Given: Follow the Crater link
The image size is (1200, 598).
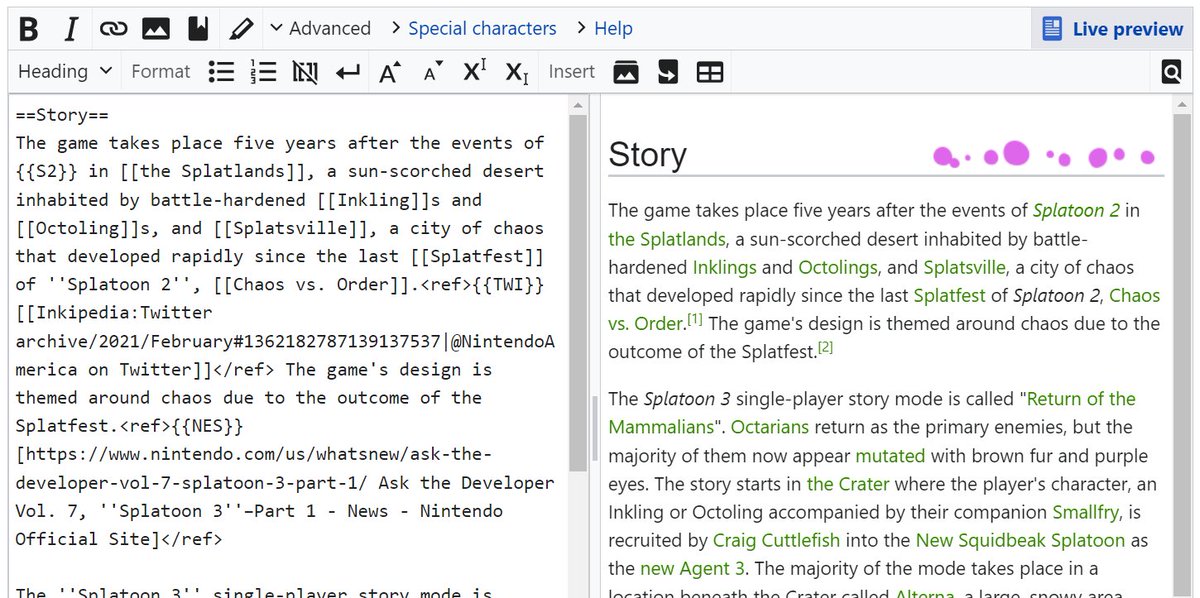Looking at the screenshot, I should pyautogui.click(x=848, y=484).
